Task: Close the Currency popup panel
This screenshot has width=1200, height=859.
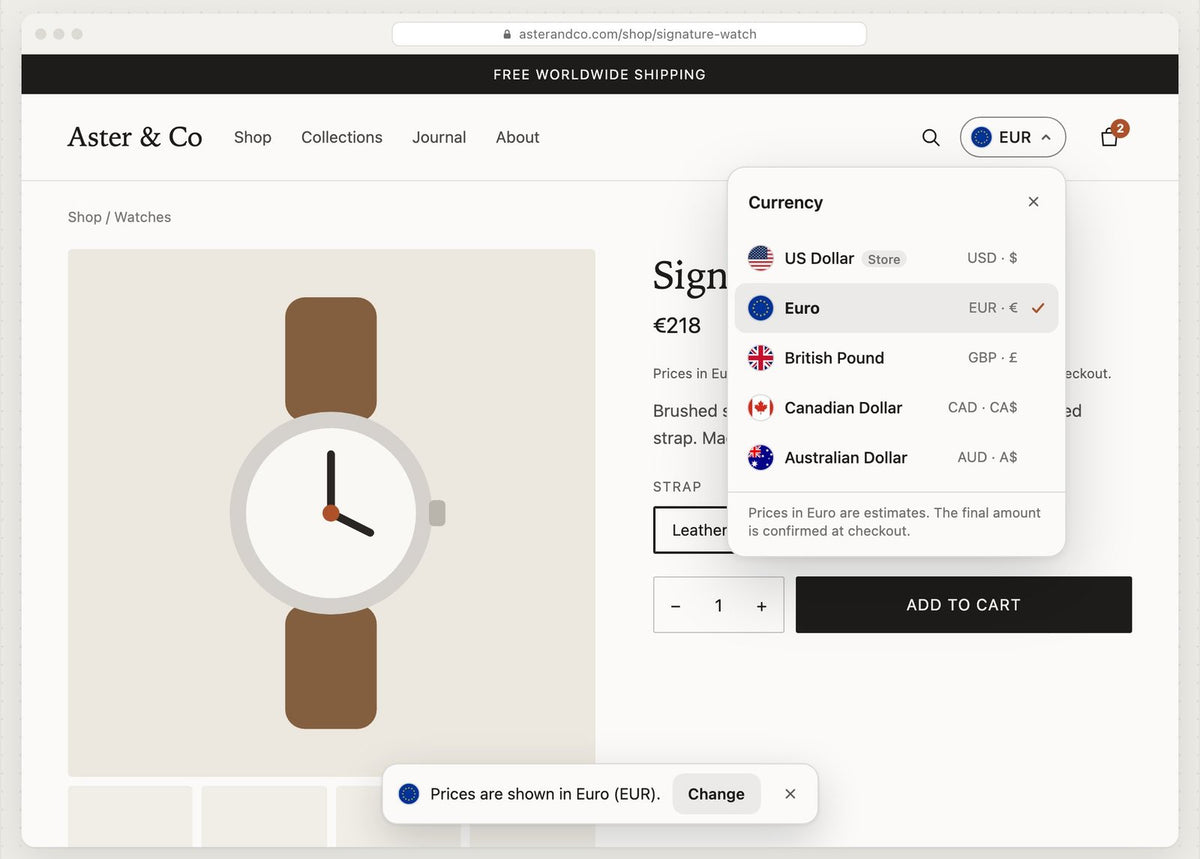Action: (x=1033, y=202)
